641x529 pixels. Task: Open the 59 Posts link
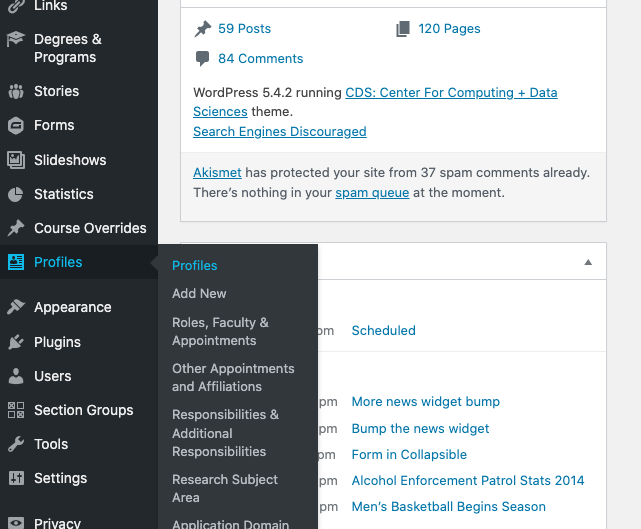pos(244,29)
